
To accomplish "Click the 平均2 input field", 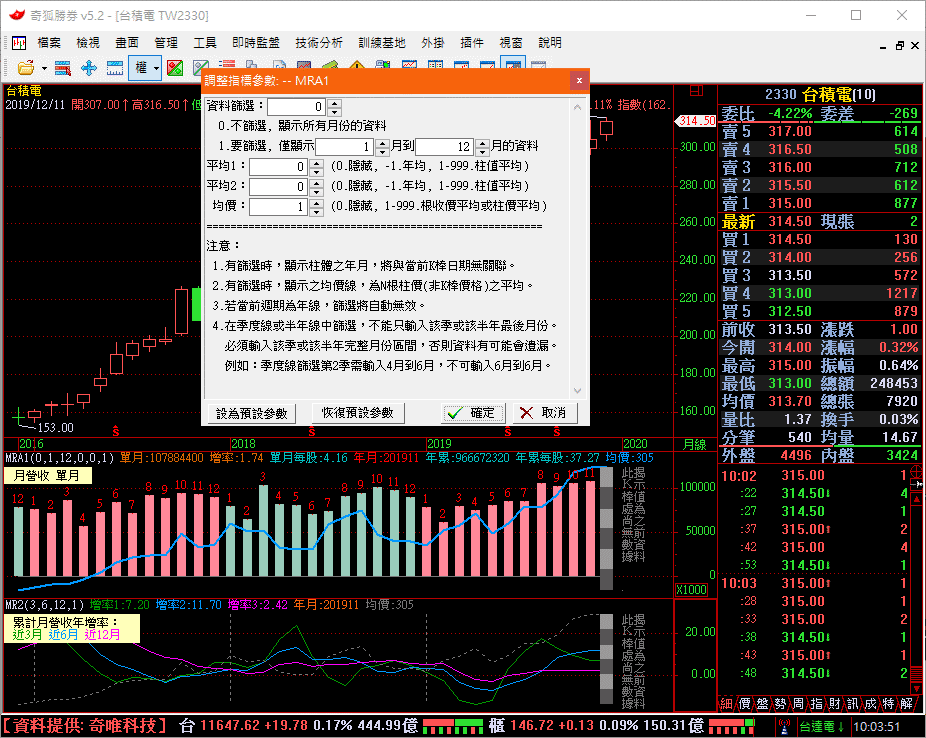I will click(279, 187).
